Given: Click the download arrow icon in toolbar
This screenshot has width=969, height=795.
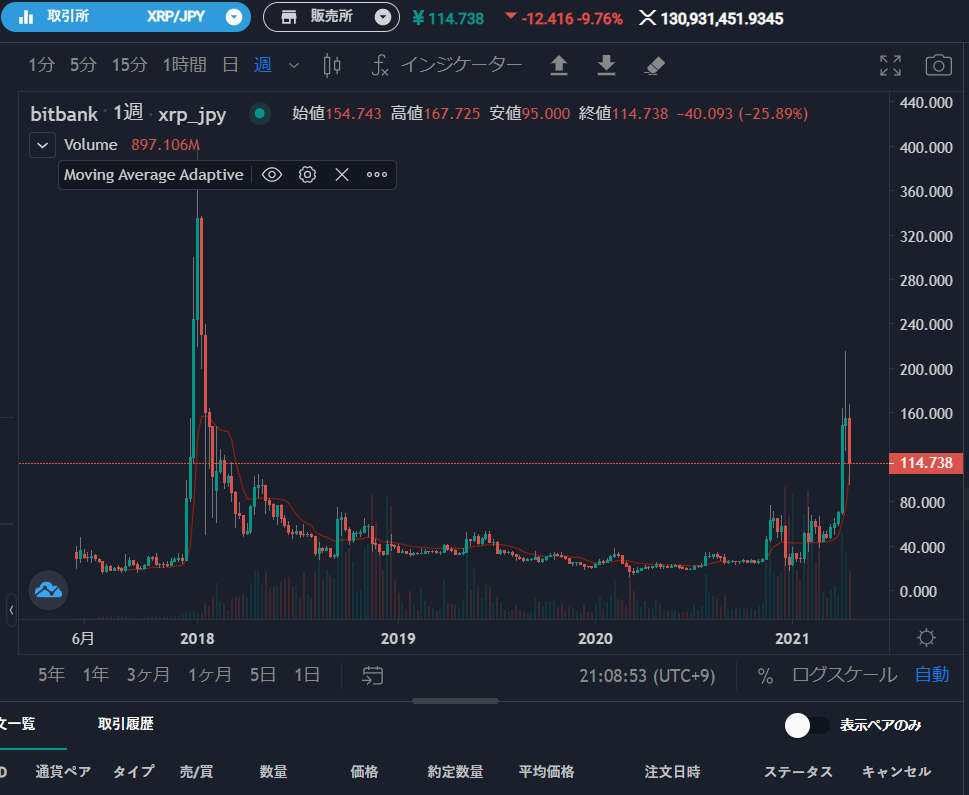Looking at the screenshot, I should (x=606, y=65).
